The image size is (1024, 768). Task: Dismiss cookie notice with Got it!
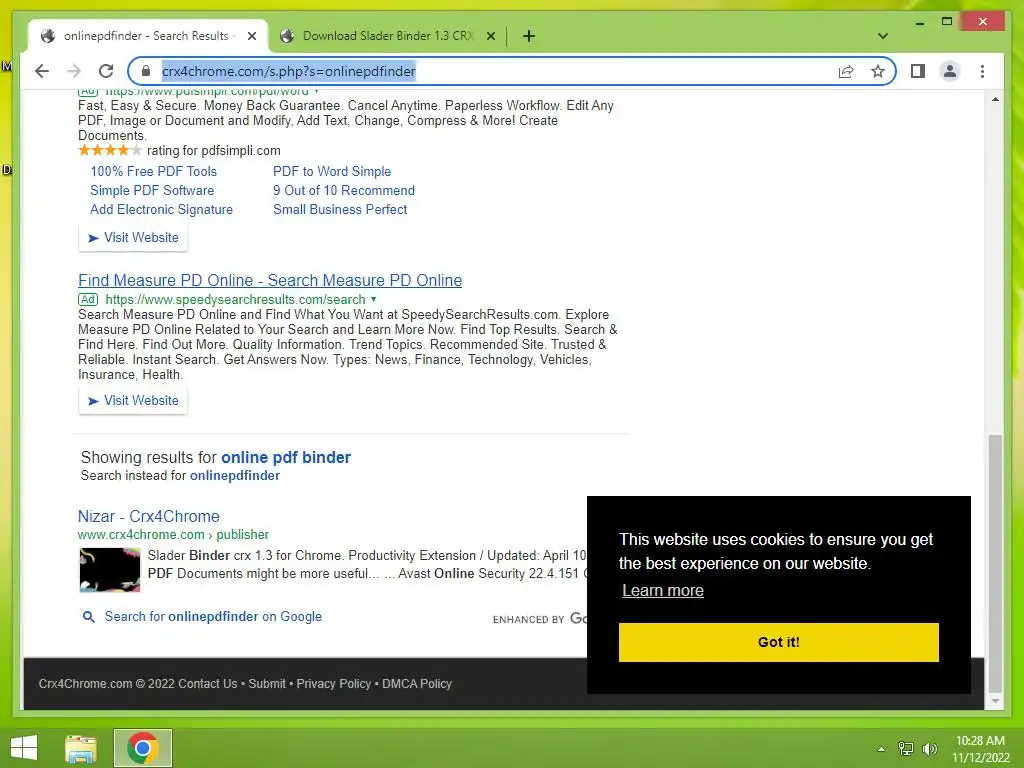coord(778,642)
